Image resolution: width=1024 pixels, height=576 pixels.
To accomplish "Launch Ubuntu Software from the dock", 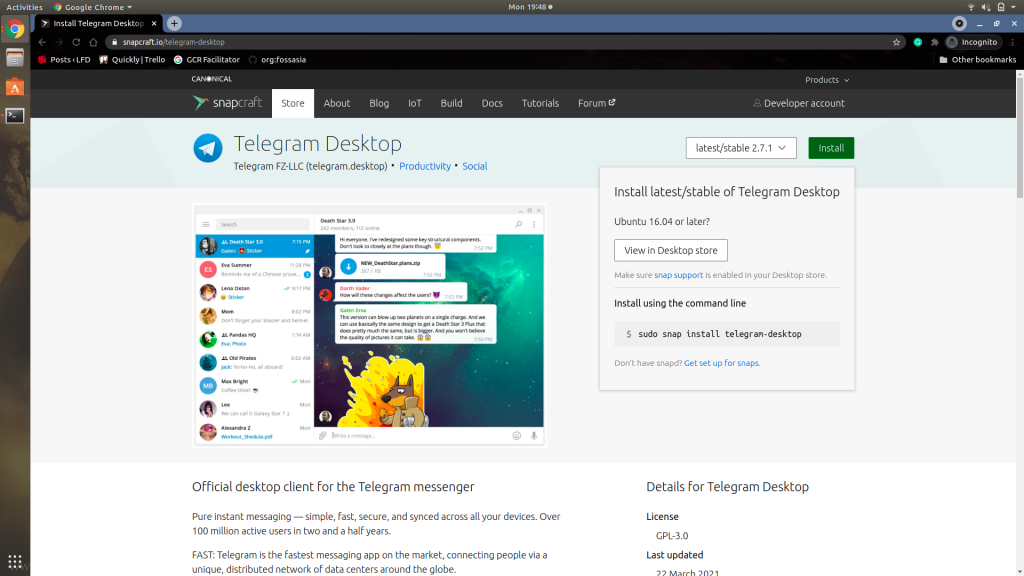I will tap(15, 87).
